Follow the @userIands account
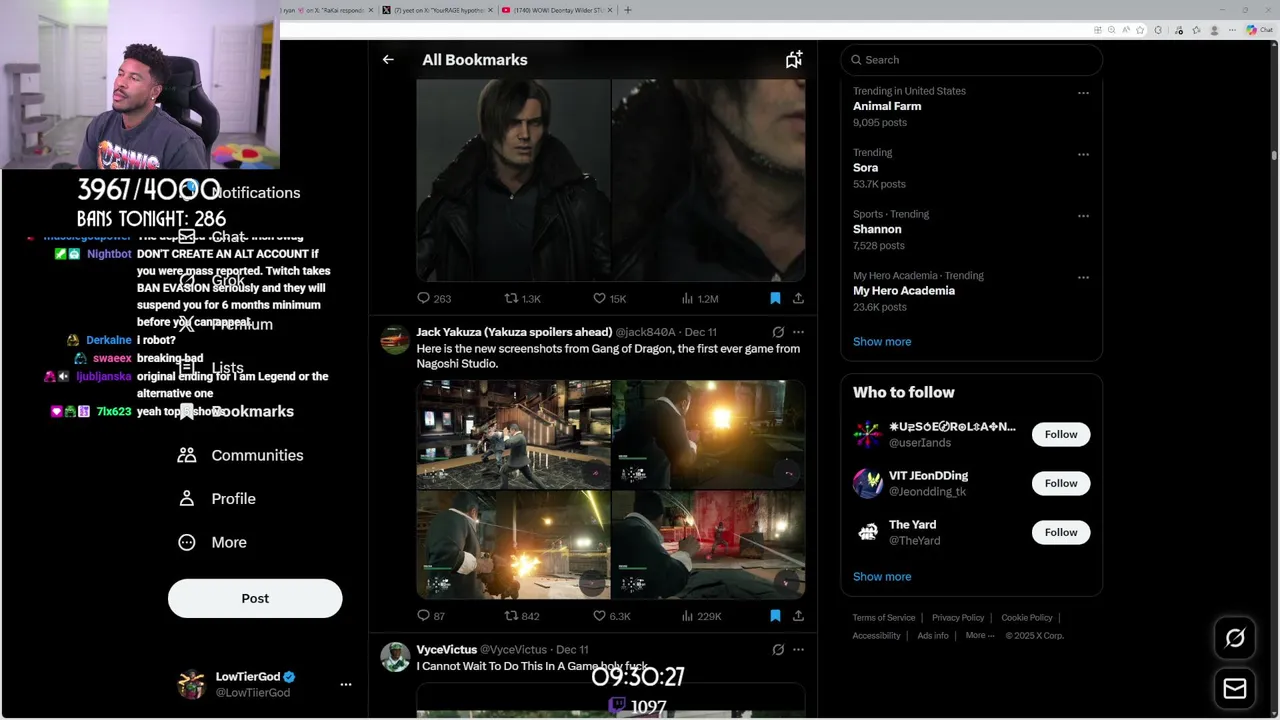 point(1061,434)
